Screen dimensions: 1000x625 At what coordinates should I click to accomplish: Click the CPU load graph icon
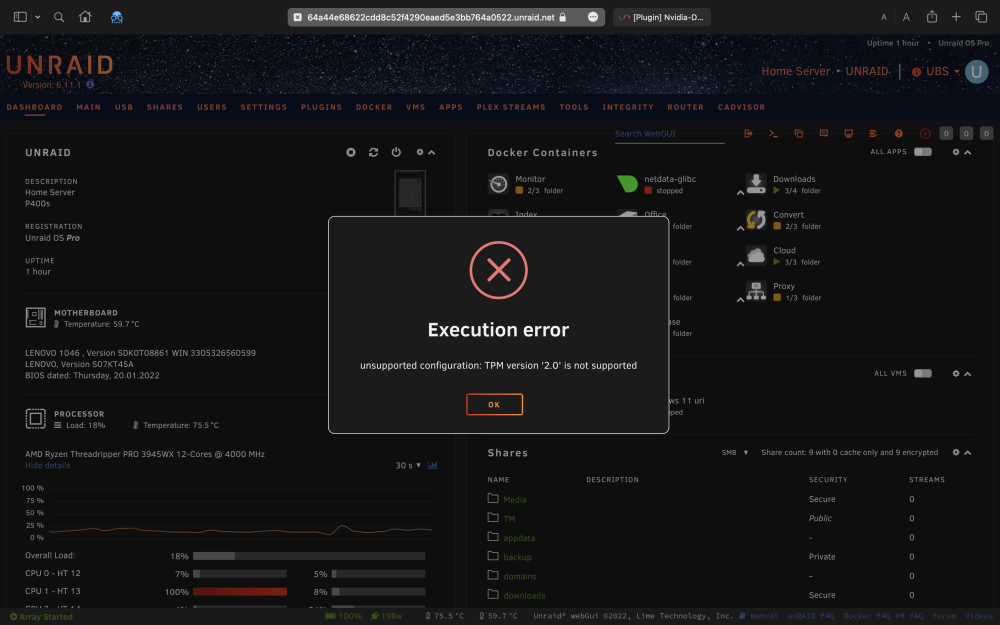click(x=432, y=466)
